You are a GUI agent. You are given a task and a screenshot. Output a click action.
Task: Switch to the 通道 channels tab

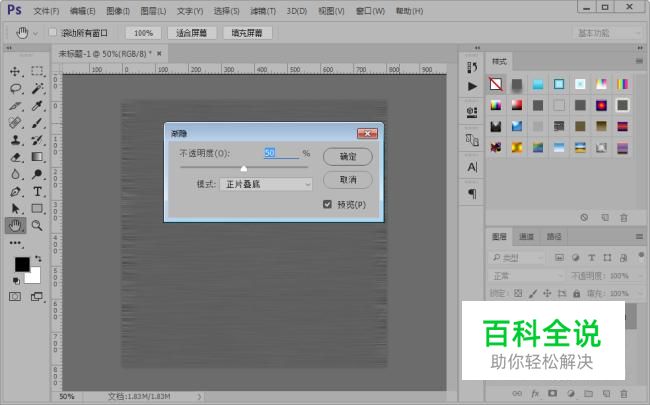[x=526, y=237]
